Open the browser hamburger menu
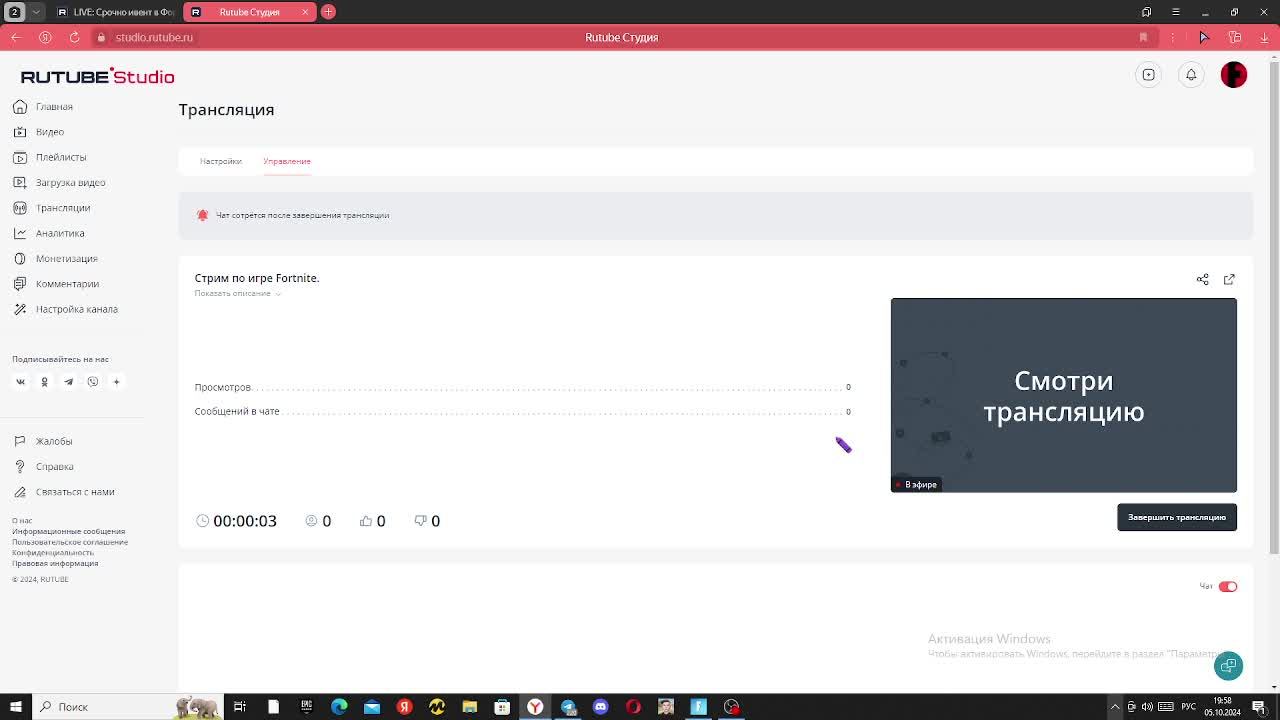The image size is (1280, 720). [x=1176, y=12]
